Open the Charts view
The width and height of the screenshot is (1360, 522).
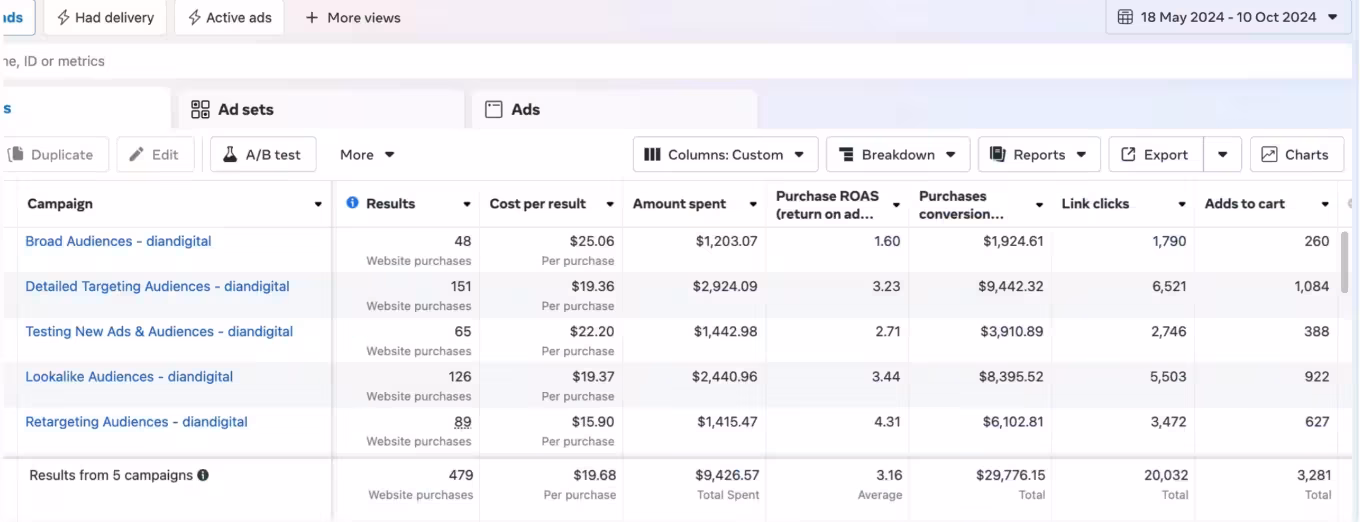pyautogui.click(x=1296, y=154)
